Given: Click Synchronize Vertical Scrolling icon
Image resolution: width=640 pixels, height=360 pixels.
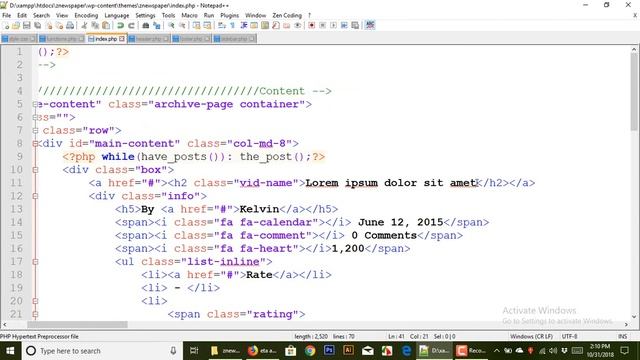Looking at the screenshot, I should pos(196,25).
